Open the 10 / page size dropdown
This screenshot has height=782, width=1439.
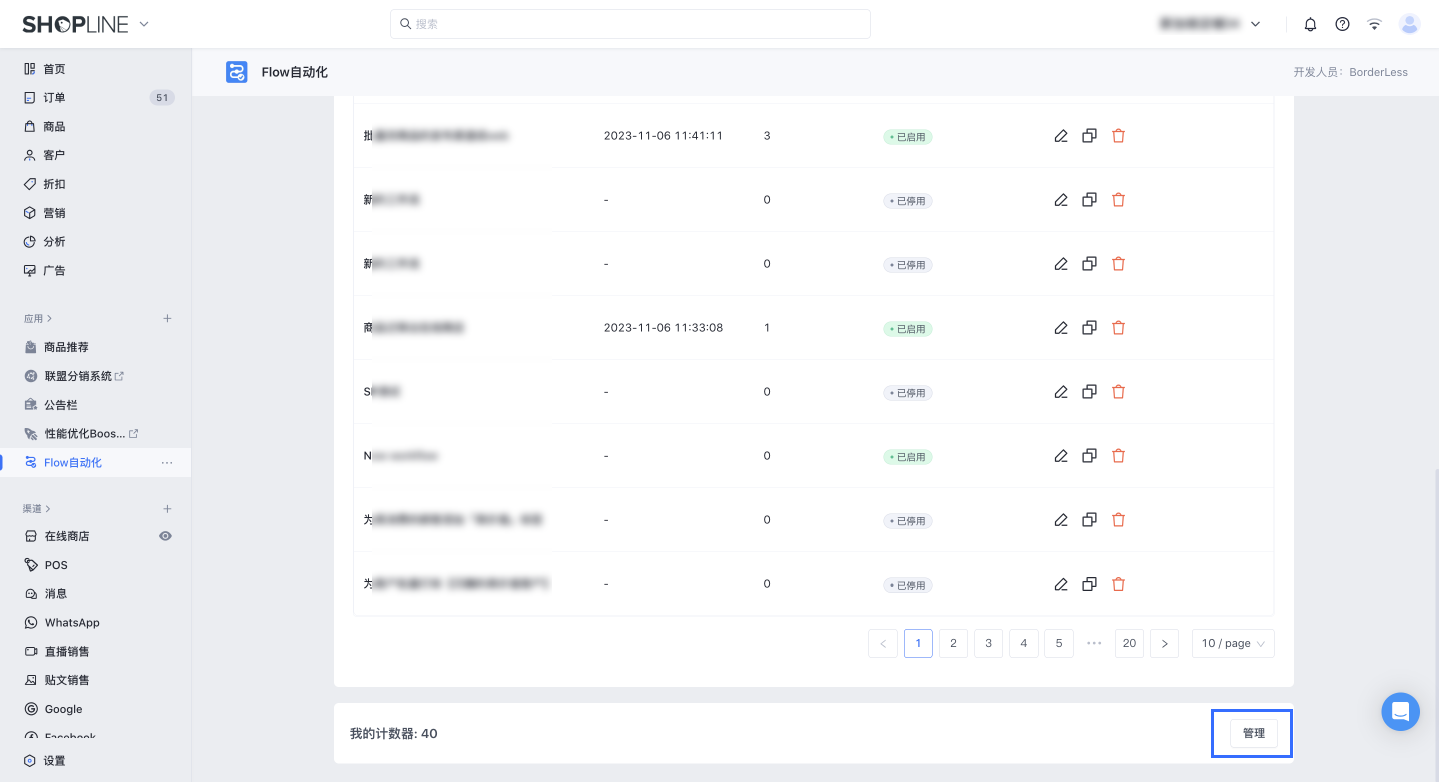tap(1233, 644)
